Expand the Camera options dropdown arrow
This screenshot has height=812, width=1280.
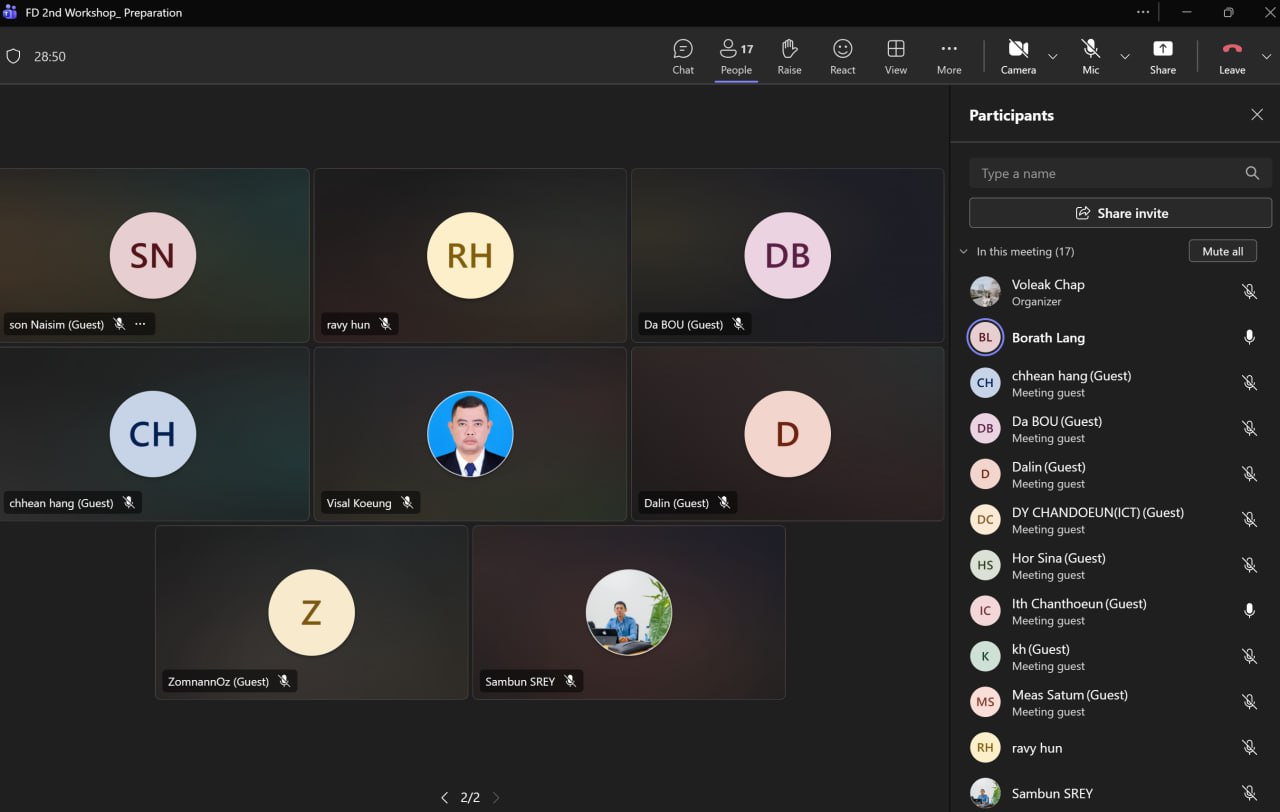point(1052,57)
